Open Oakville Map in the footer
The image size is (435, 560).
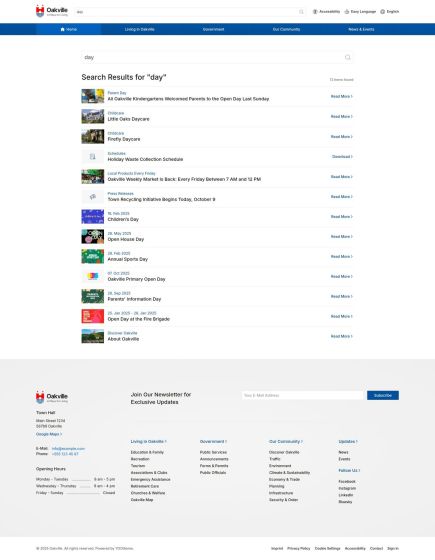(x=142, y=500)
